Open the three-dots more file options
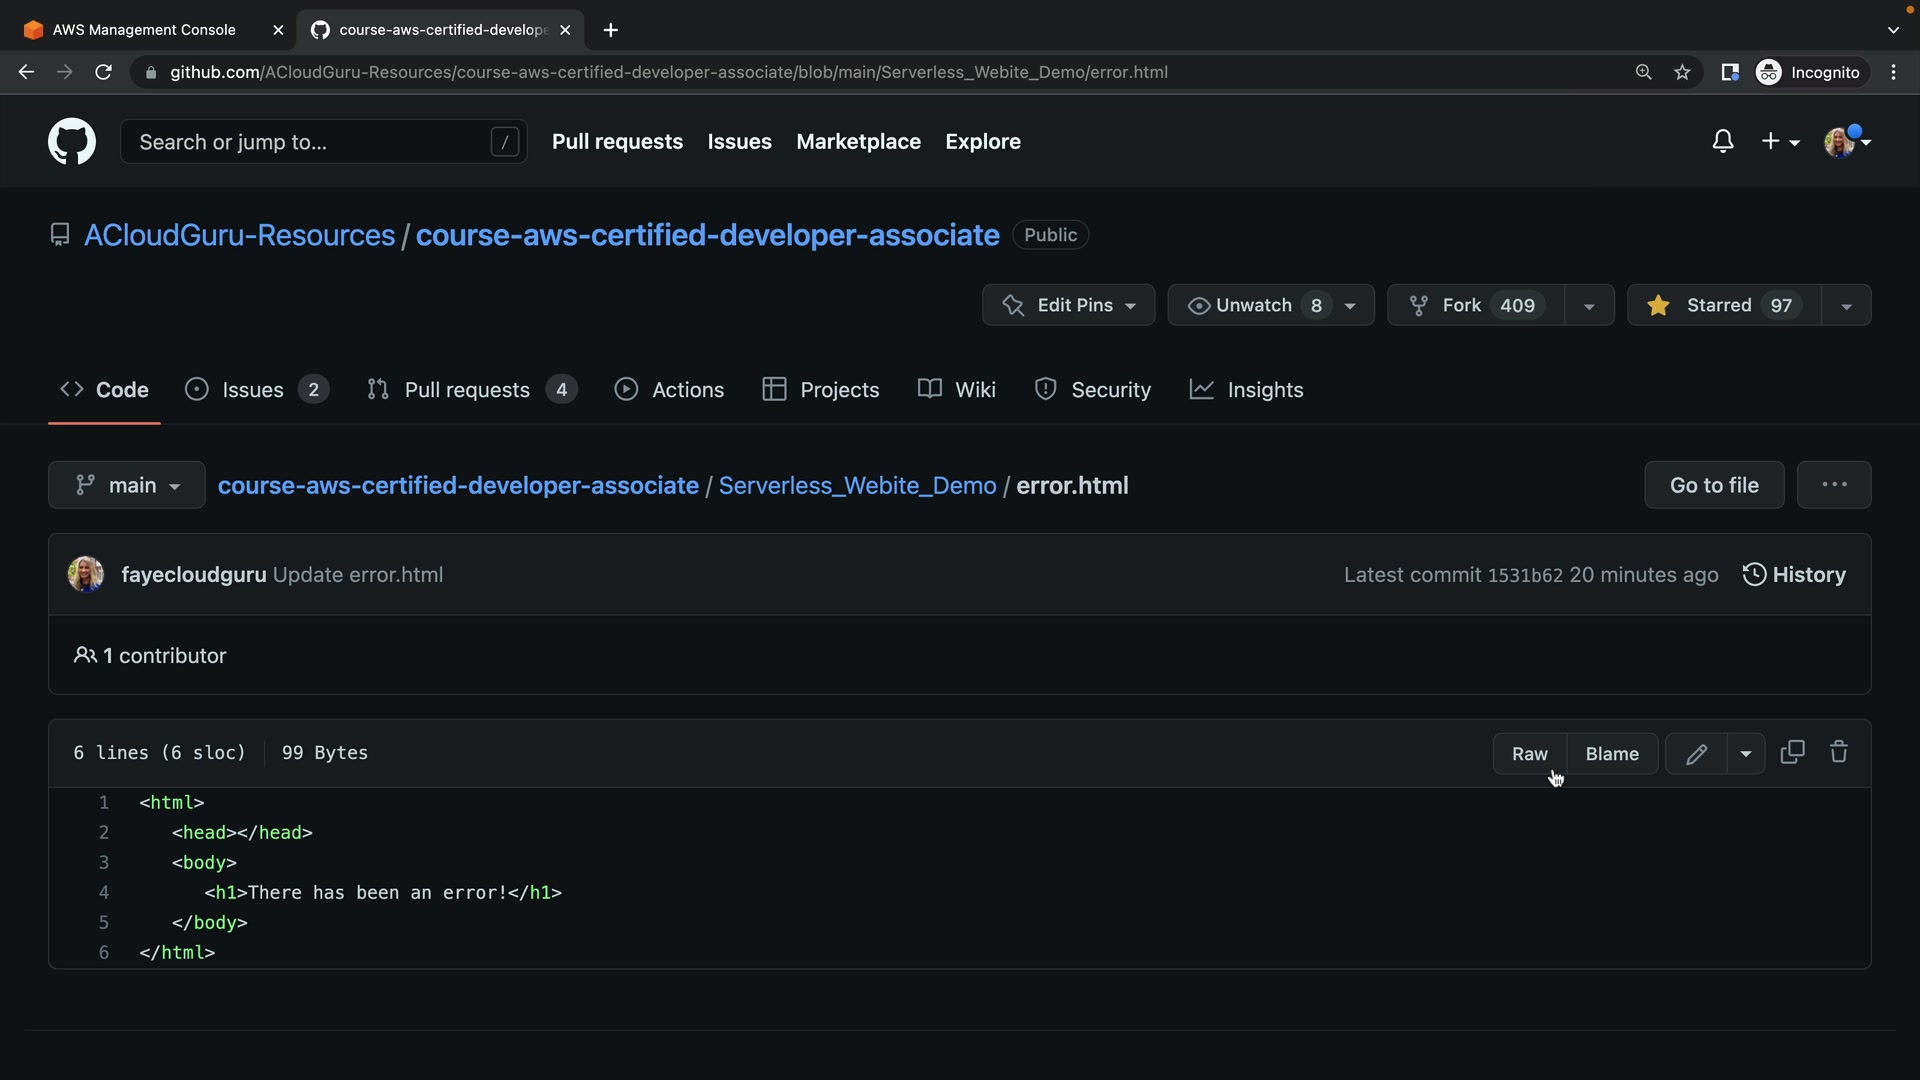 1834,485
